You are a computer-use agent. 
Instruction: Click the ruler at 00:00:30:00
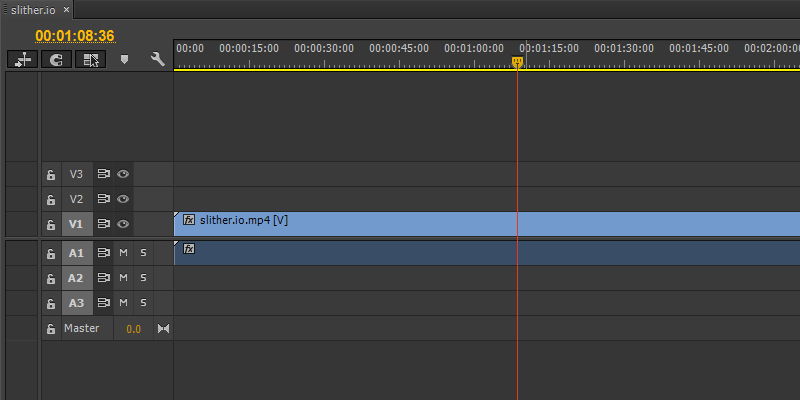coord(324,48)
